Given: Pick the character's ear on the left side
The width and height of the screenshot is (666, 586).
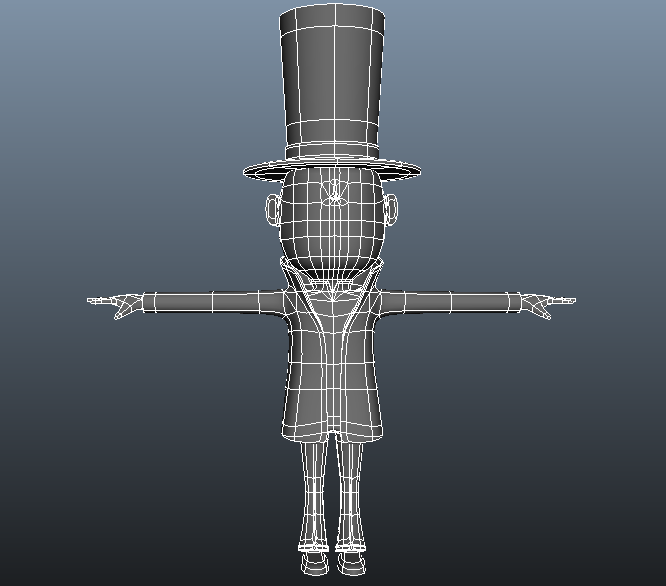Looking at the screenshot, I should [x=272, y=208].
